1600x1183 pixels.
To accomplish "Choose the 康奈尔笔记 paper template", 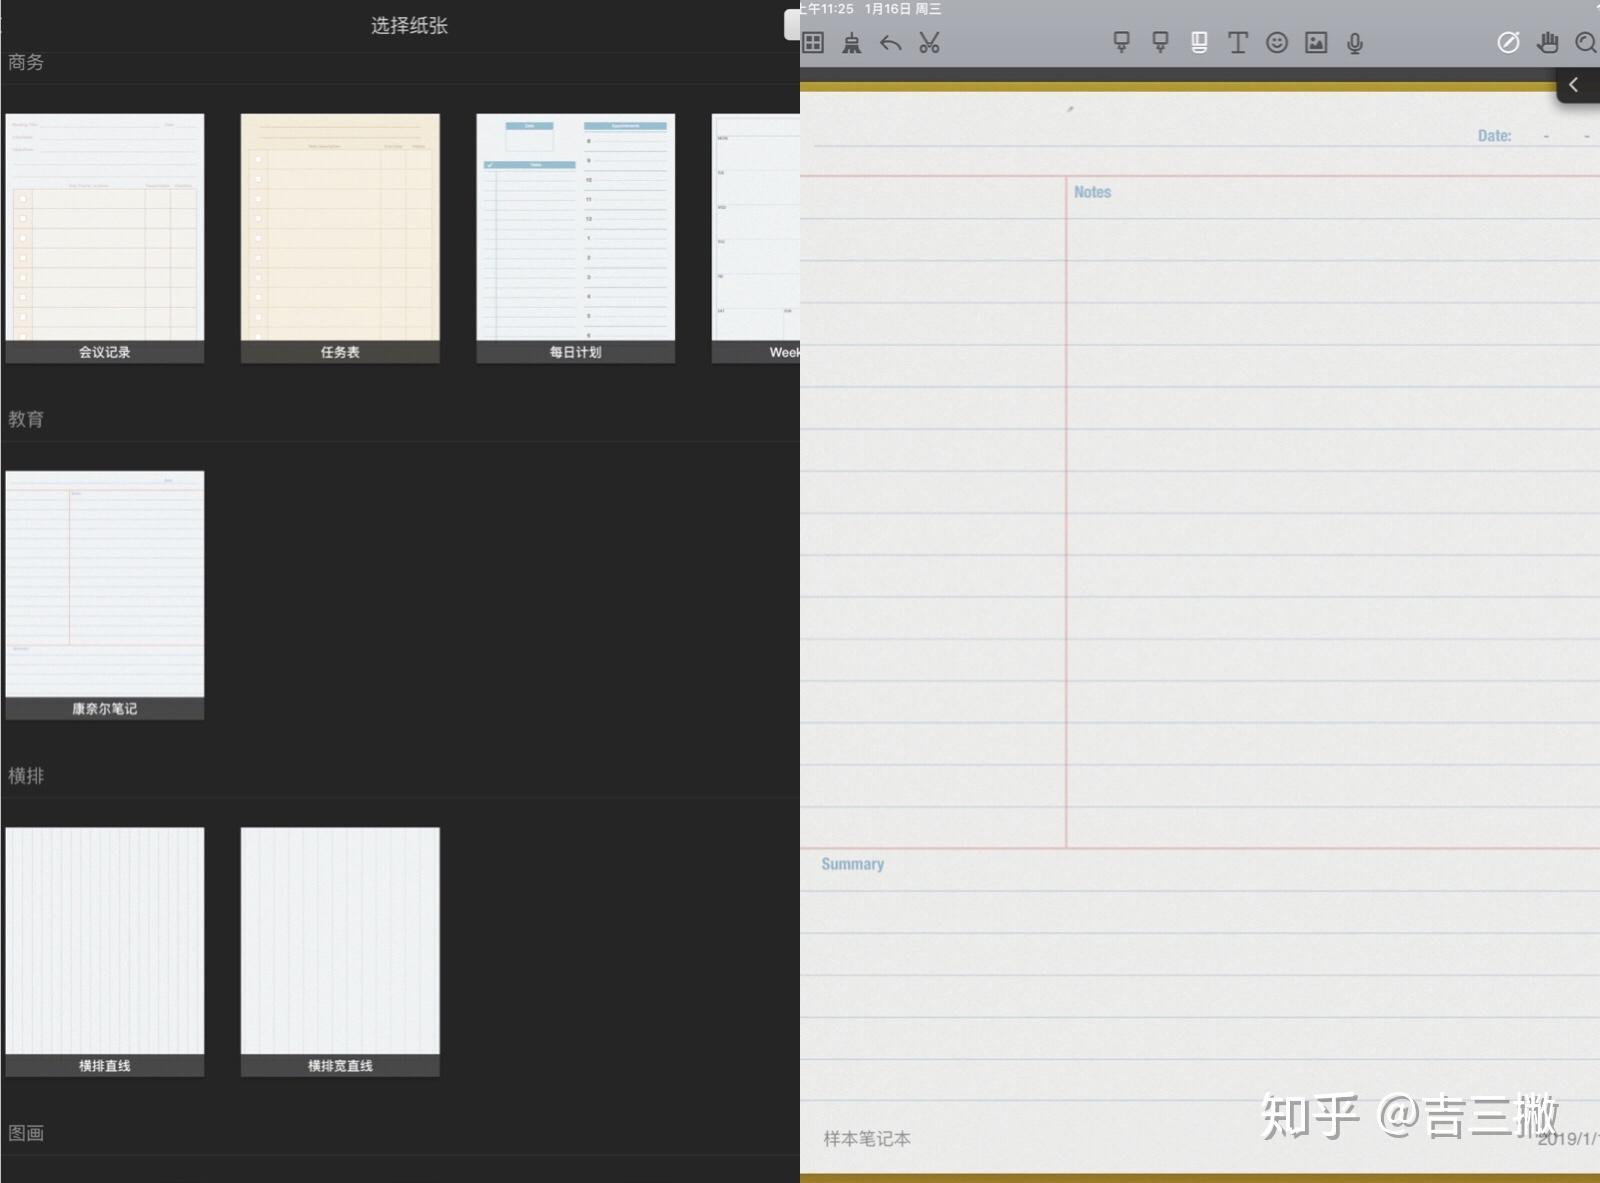I will coord(105,595).
